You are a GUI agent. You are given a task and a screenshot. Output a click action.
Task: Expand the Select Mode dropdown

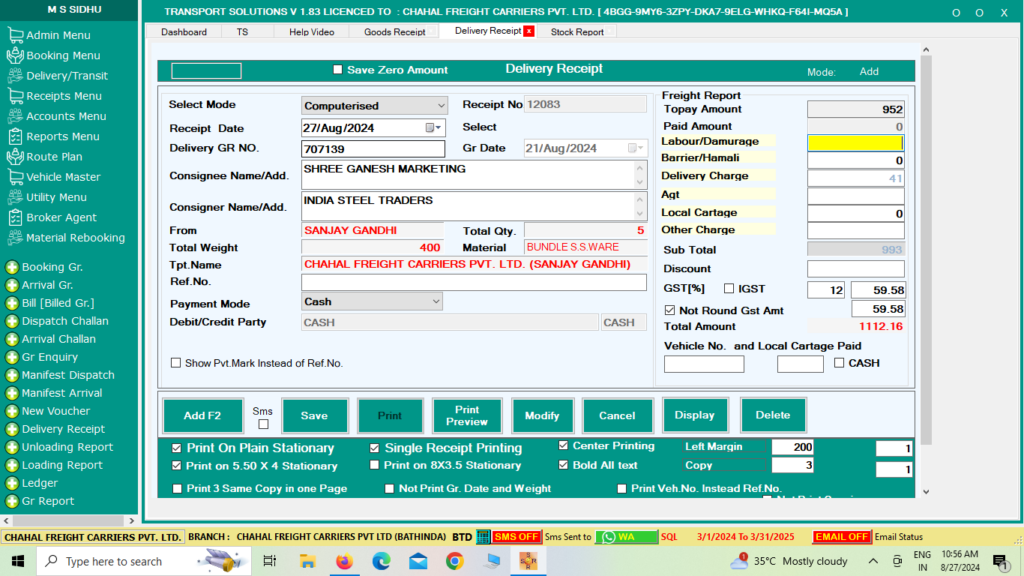441,105
